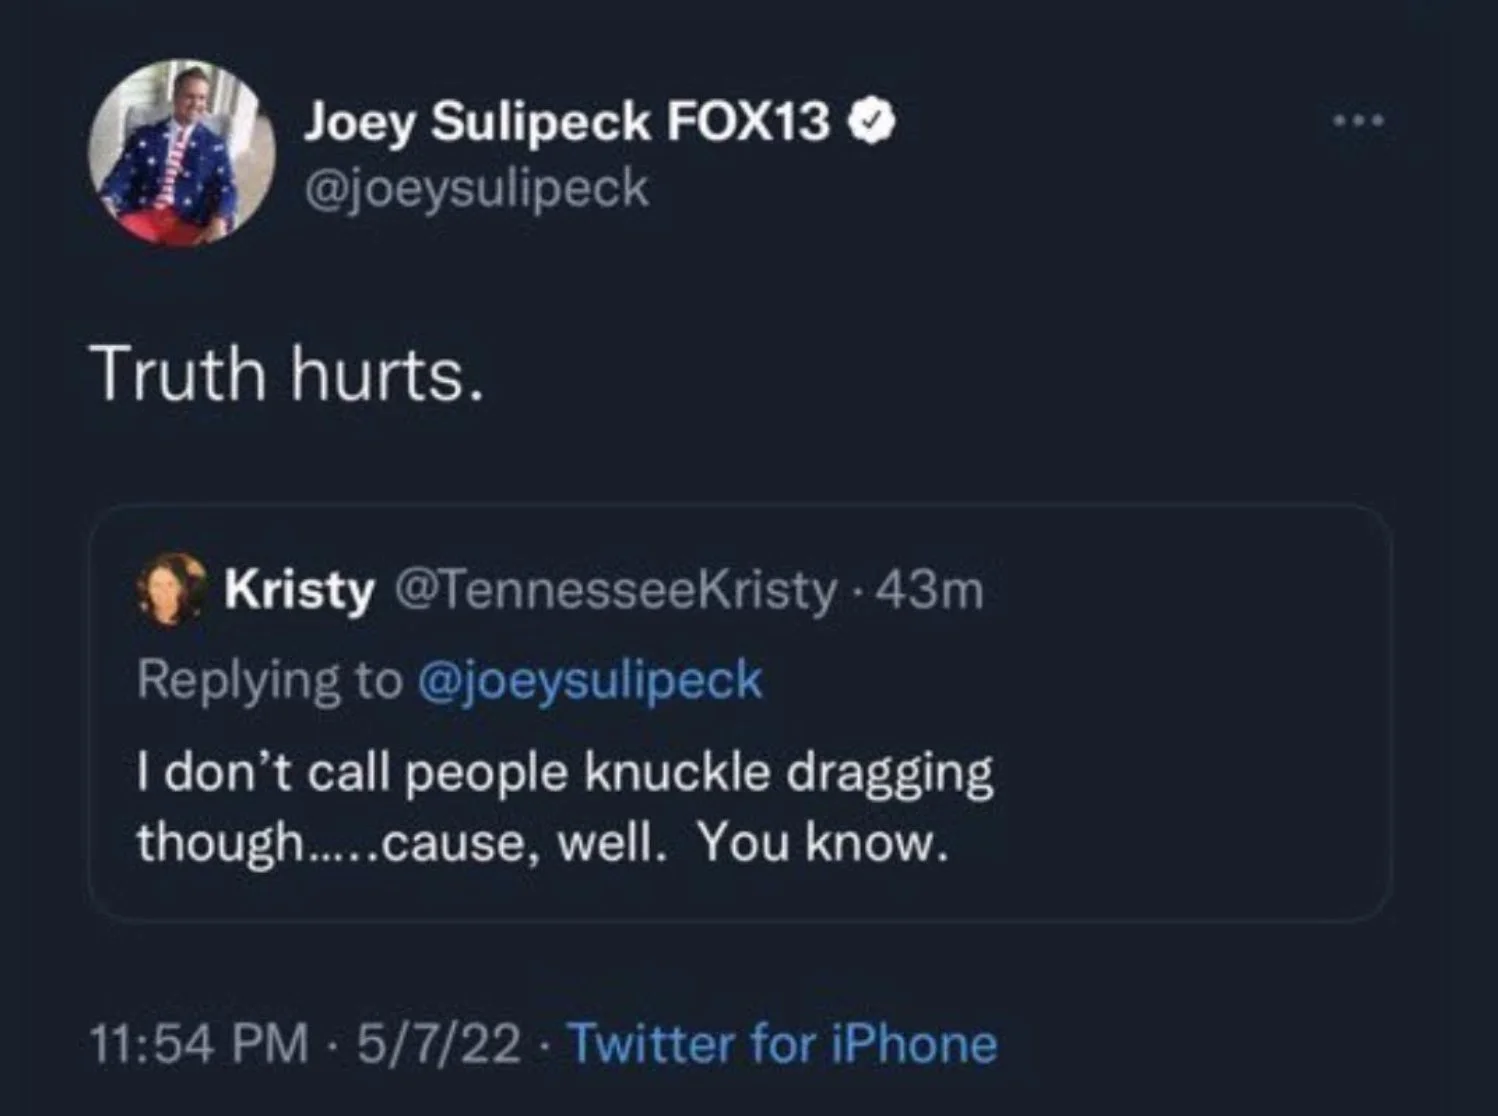Click the 'though.....cause, well. You know.' line
The width and height of the screenshot is (1498, 1116).
tap(541, 842)
